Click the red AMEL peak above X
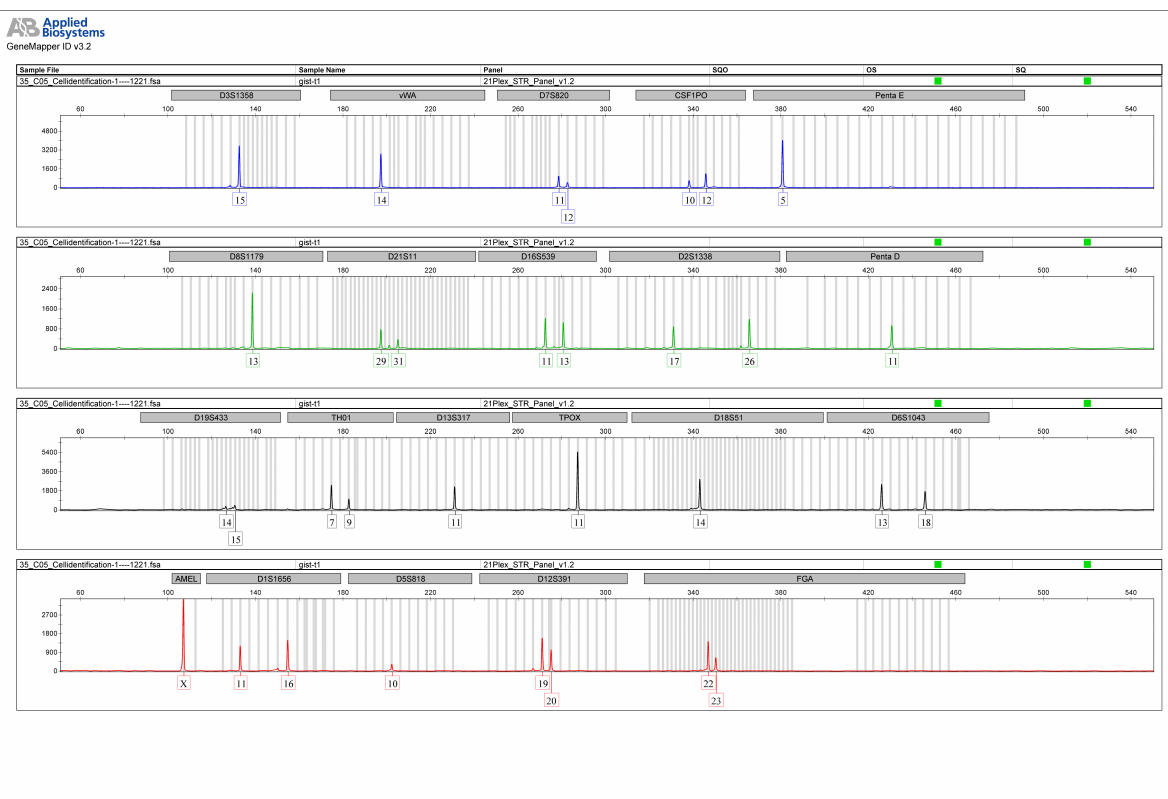The width and height of the screenshot is (1168, 799). coord(183,634)
